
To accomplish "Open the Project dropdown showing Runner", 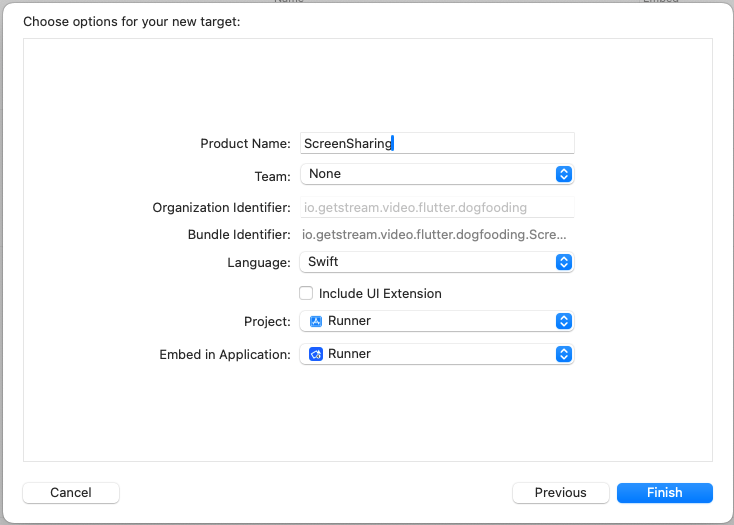I will (x=437, y=321).
